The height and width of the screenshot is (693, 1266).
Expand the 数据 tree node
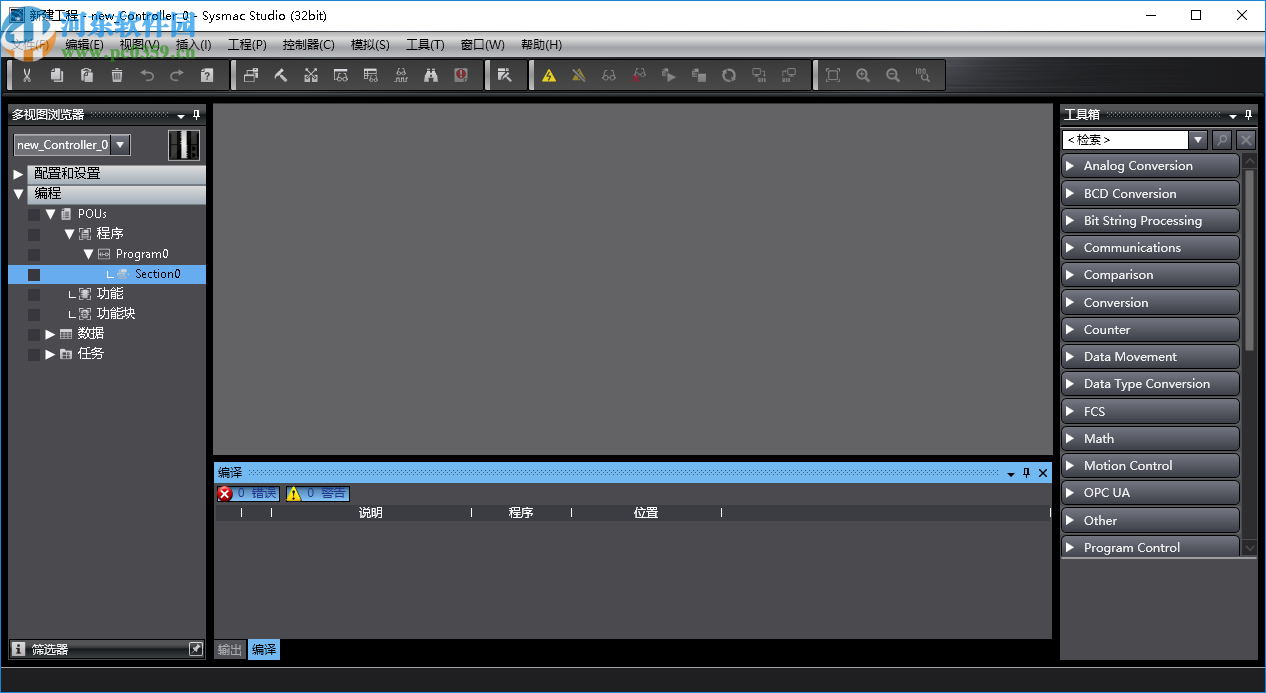pos(48,333)
